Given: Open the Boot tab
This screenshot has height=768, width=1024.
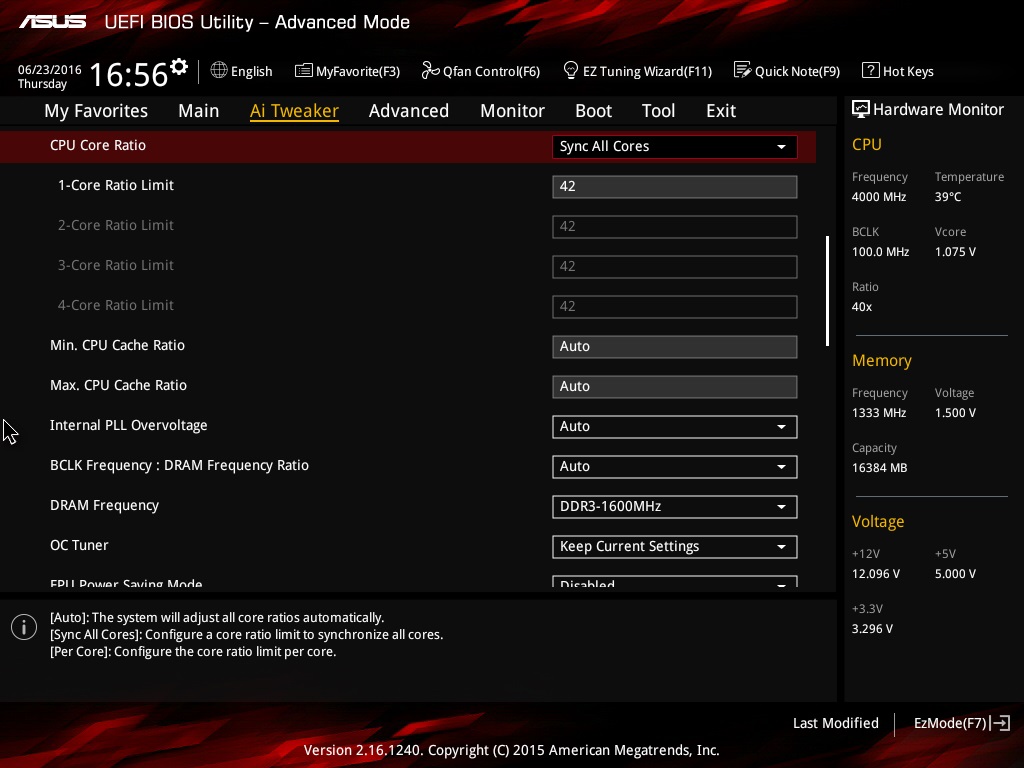Looking at the screenshot, I should coord(593,110).
